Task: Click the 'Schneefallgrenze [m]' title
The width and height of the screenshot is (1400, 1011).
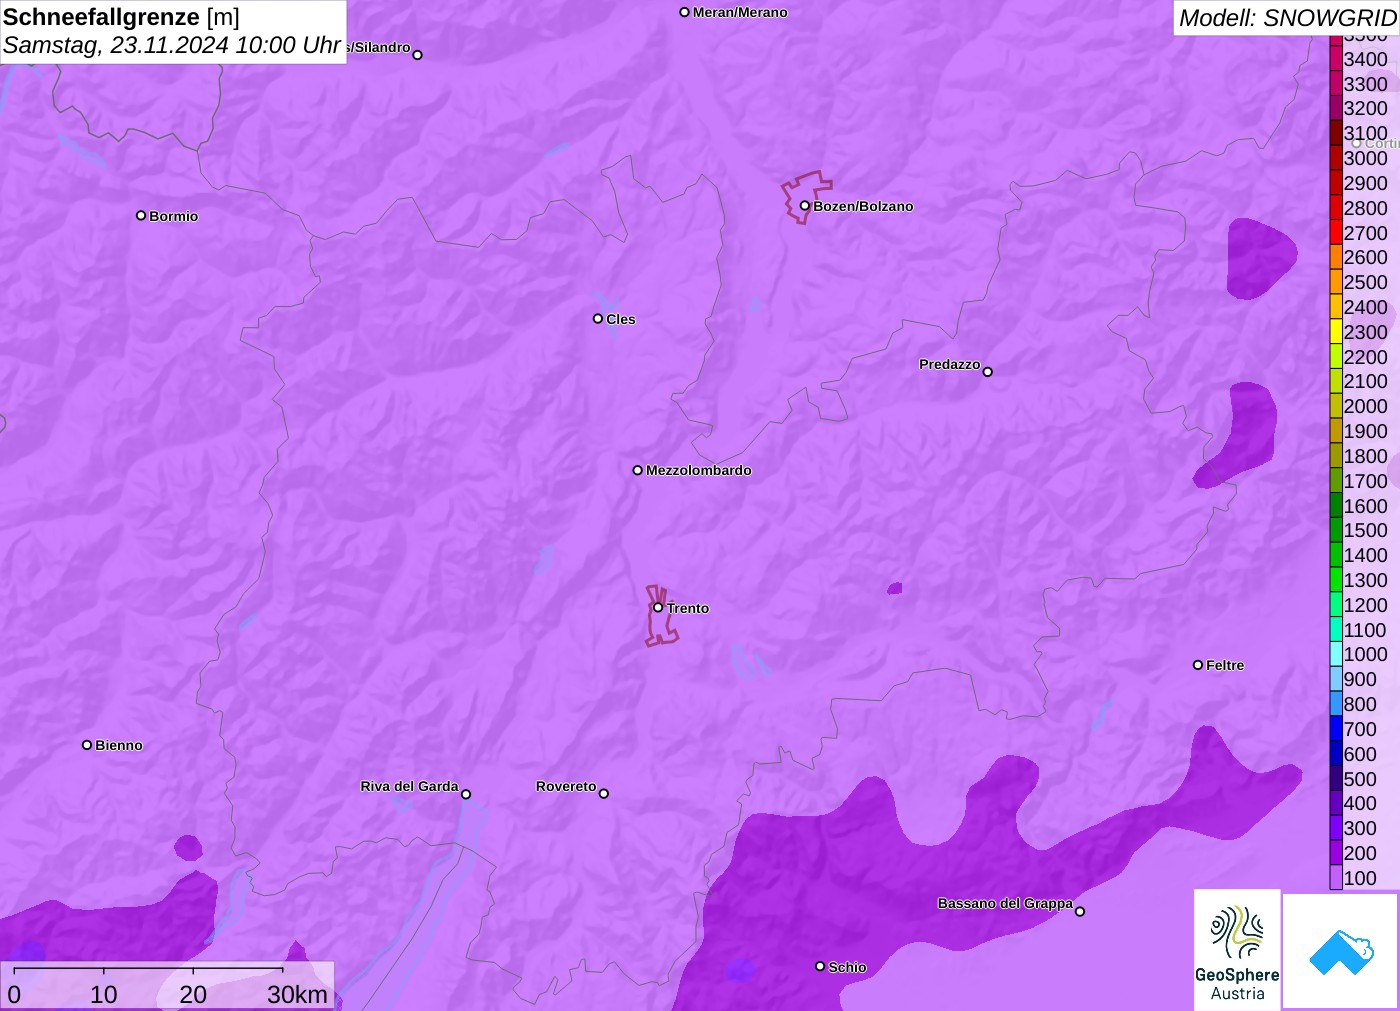Action: [x=121, y=17]
